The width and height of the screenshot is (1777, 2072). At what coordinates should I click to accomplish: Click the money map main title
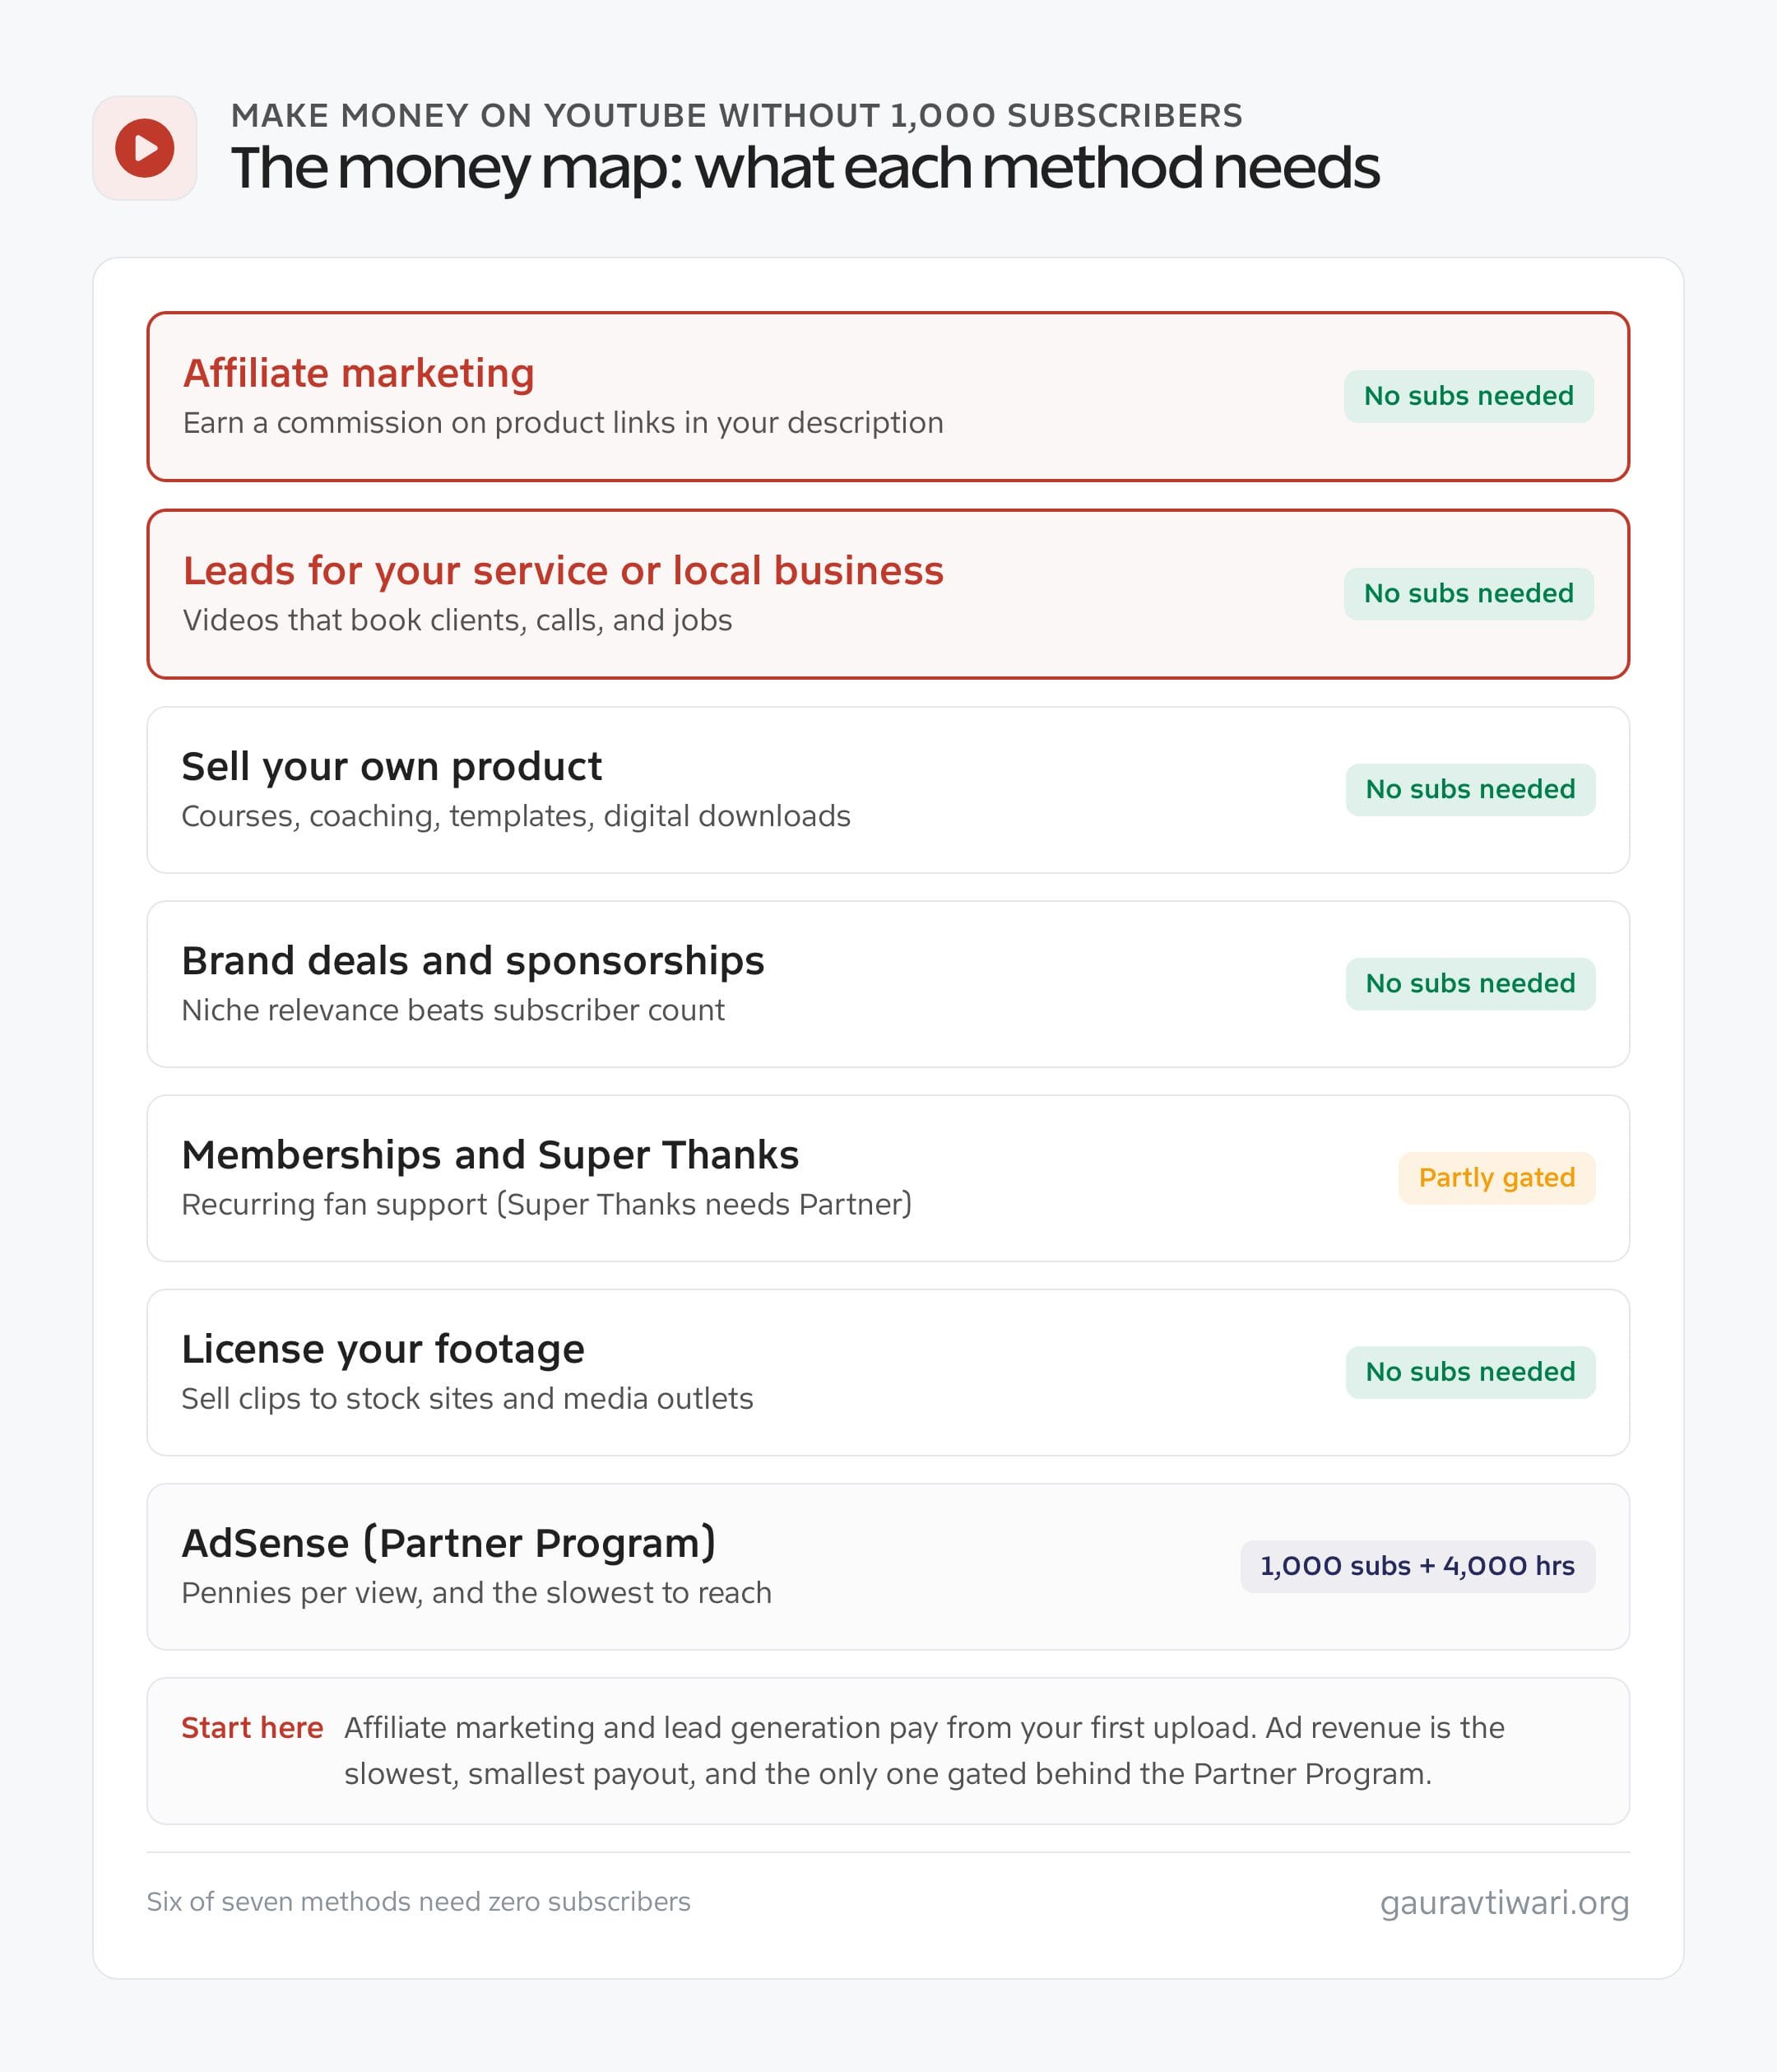(805, 168)
